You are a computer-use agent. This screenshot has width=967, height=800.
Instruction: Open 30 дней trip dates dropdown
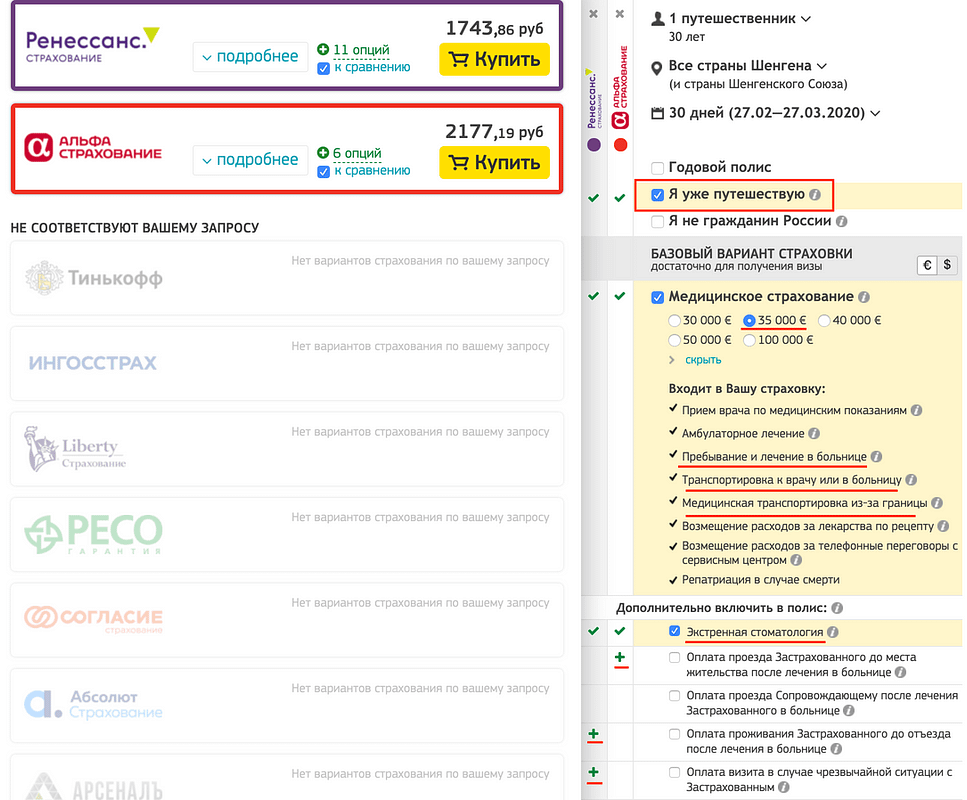tap(774, 113)
